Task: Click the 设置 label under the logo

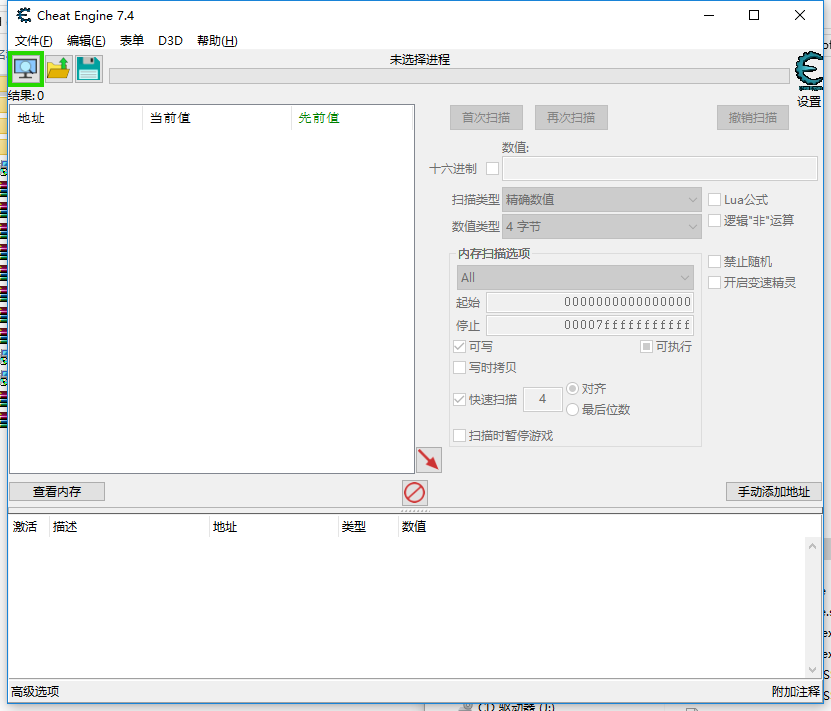Action: tap(809, 101)
